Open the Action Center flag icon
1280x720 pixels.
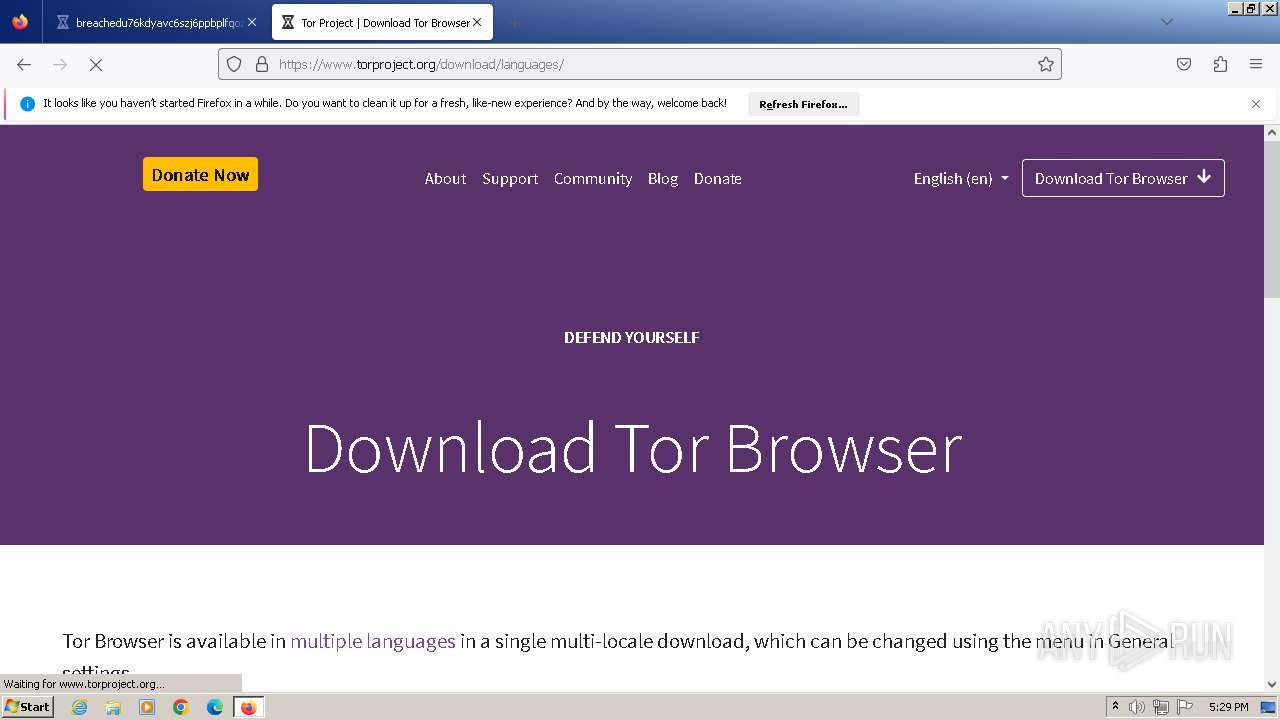tap(1185, 707)
